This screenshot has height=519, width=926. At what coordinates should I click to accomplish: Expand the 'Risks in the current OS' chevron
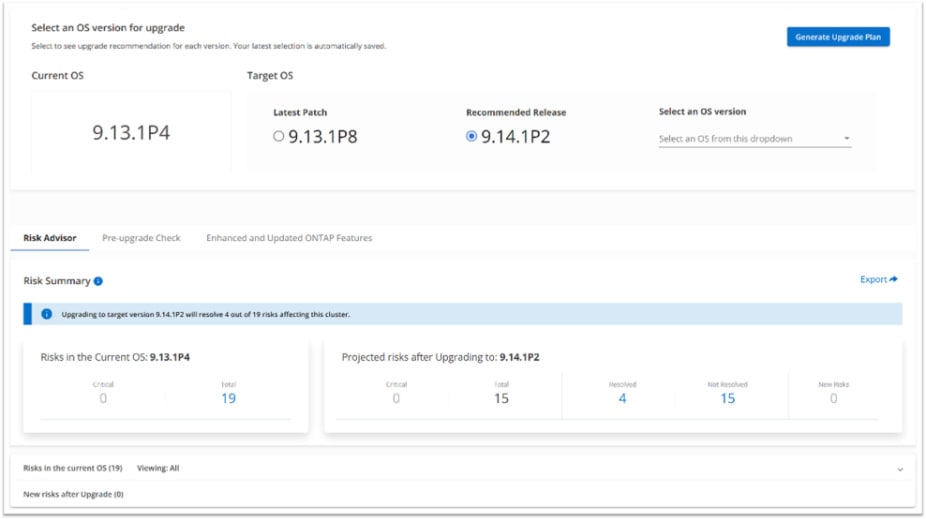point(899,469)
